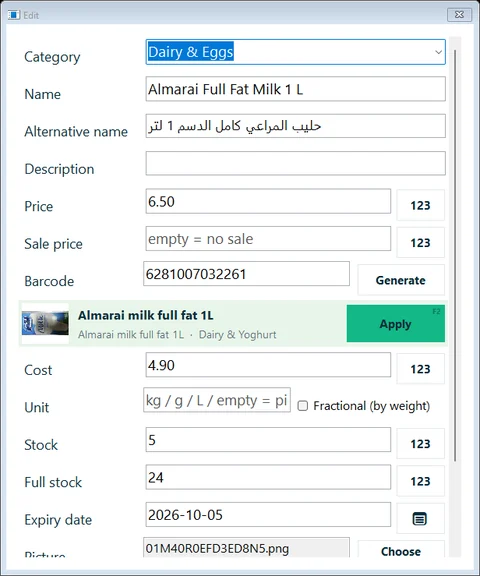480x576 pixels.
Task: Click the 'Category' label
Action: coord(52,57)
